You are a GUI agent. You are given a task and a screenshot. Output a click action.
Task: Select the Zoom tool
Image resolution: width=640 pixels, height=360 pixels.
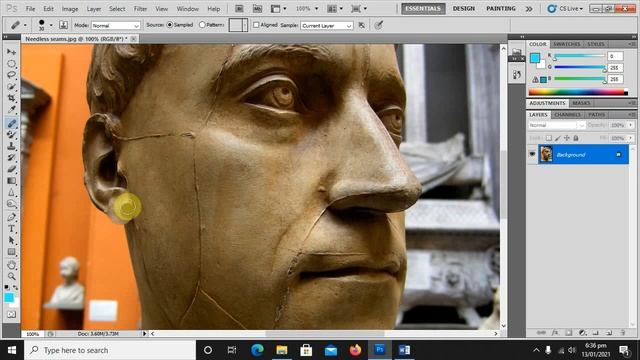point(11,276)
